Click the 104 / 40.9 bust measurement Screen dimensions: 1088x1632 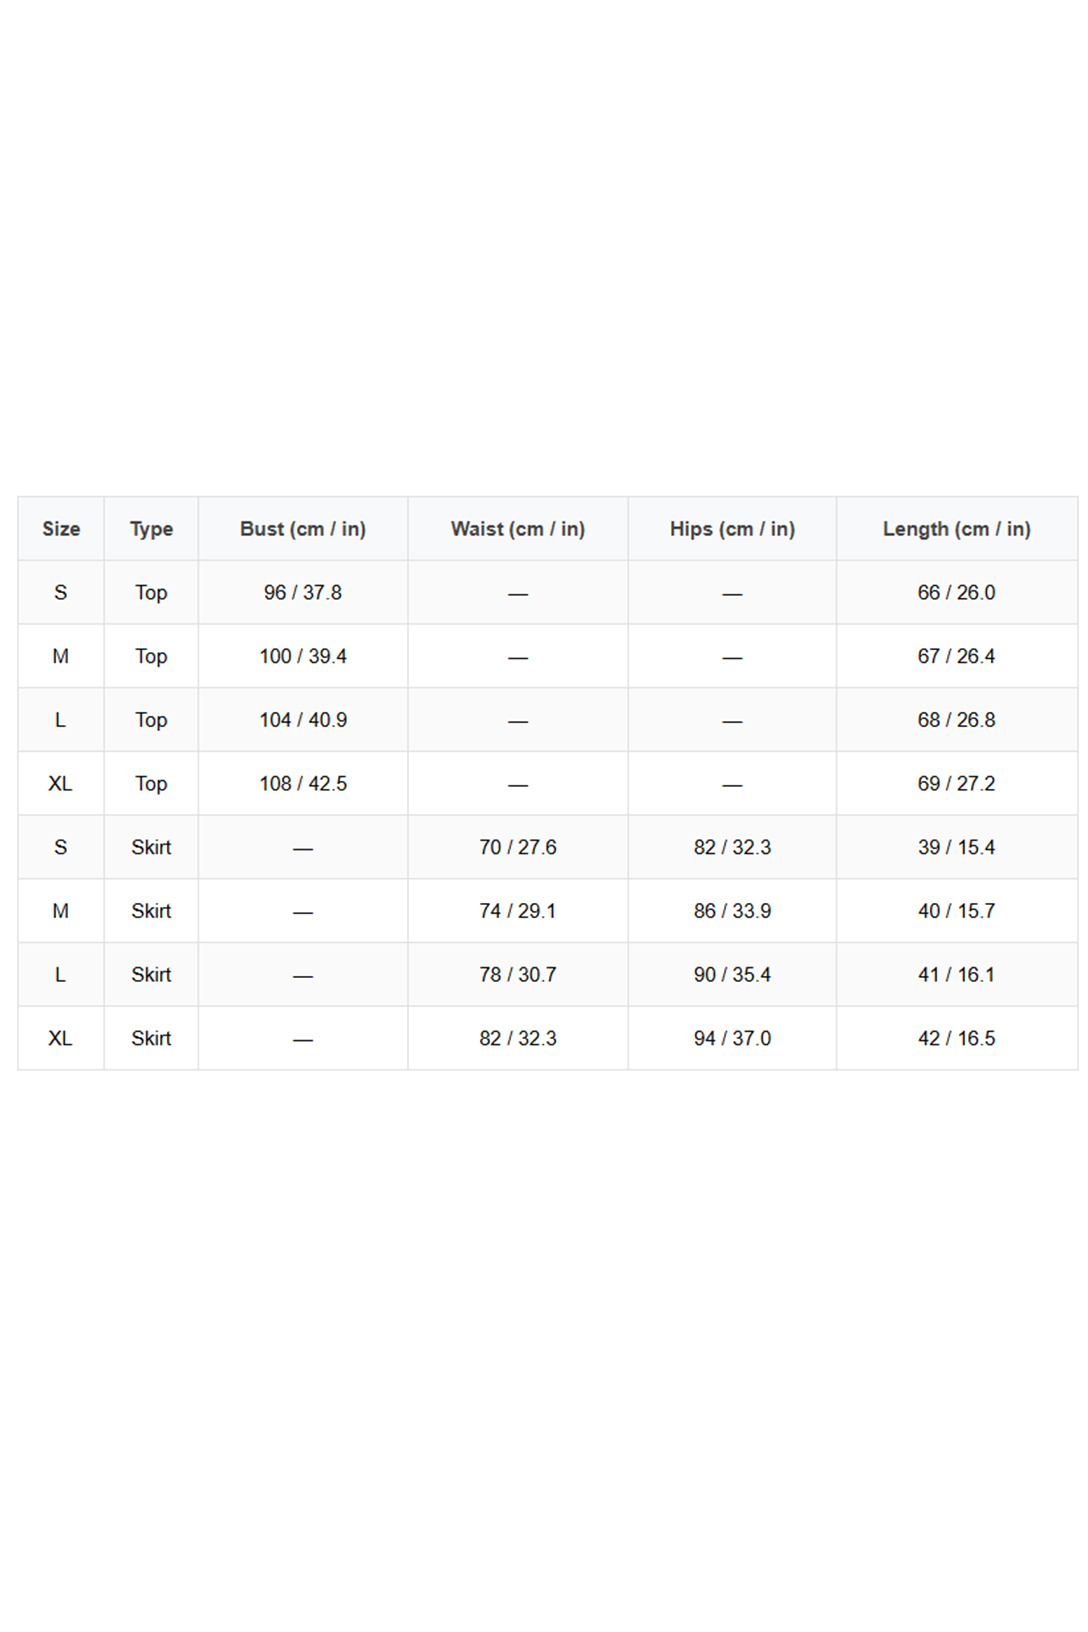coord(303,720)
